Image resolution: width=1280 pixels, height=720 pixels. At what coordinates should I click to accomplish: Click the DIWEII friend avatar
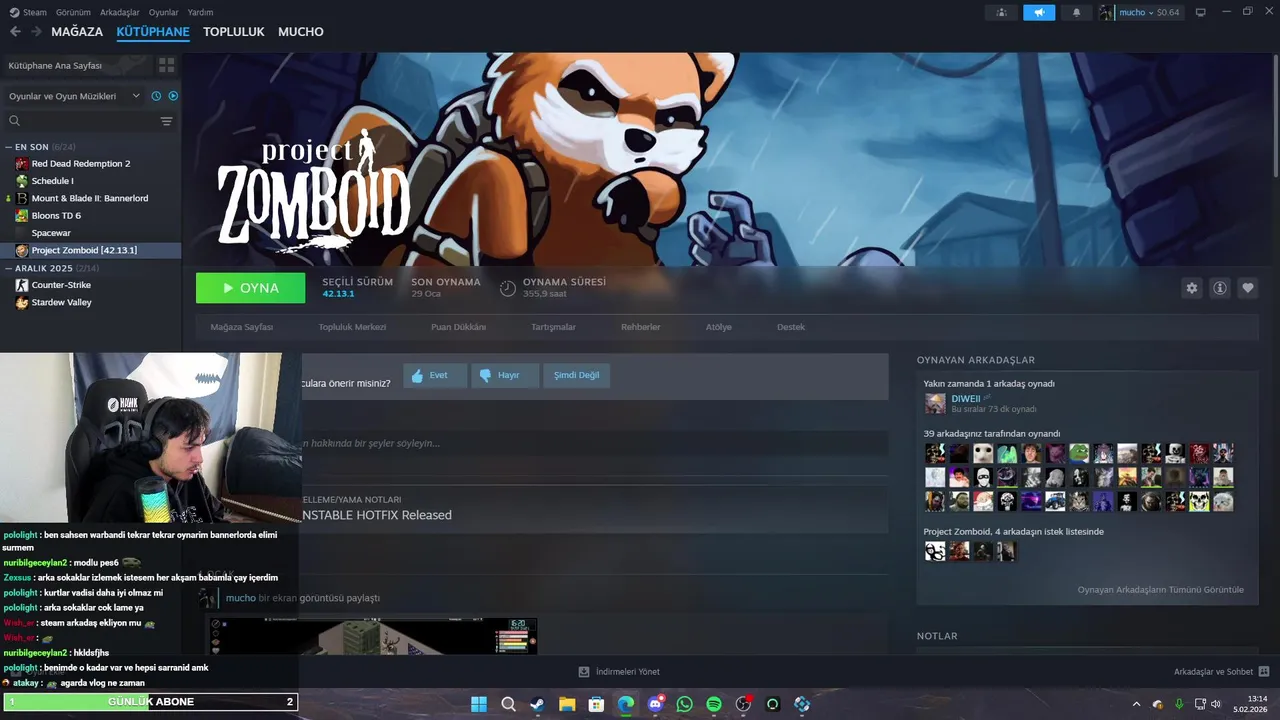(x=935, y=403)
